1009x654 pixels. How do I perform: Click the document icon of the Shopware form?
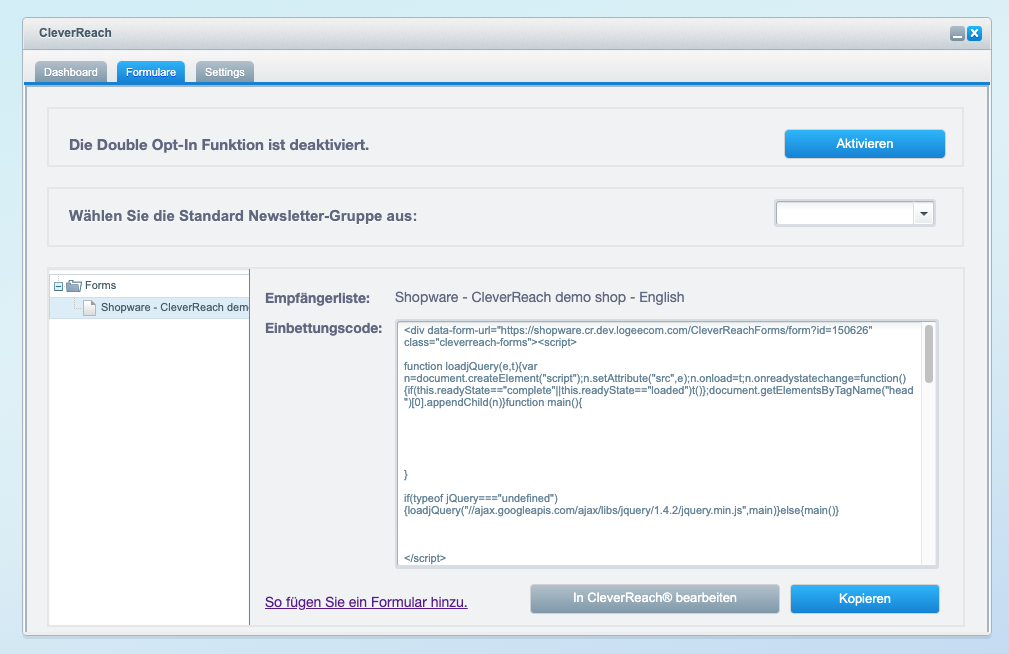(89, 308)
